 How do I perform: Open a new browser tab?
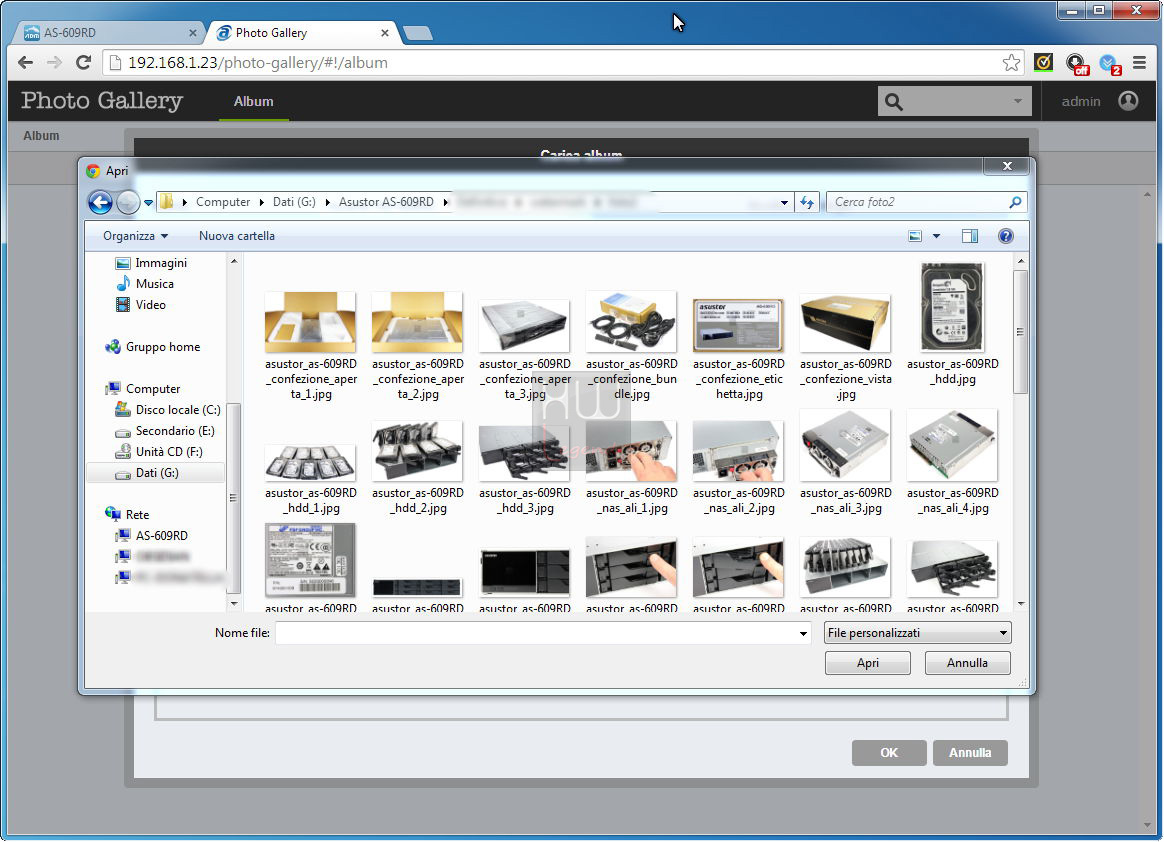[x=417, y=33]
